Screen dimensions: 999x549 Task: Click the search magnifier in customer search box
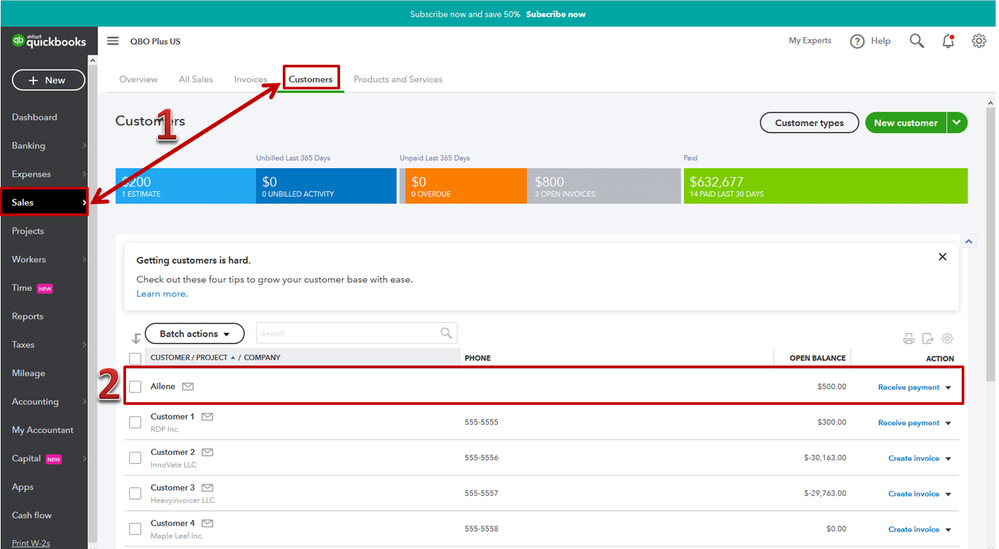pos(446,333)
